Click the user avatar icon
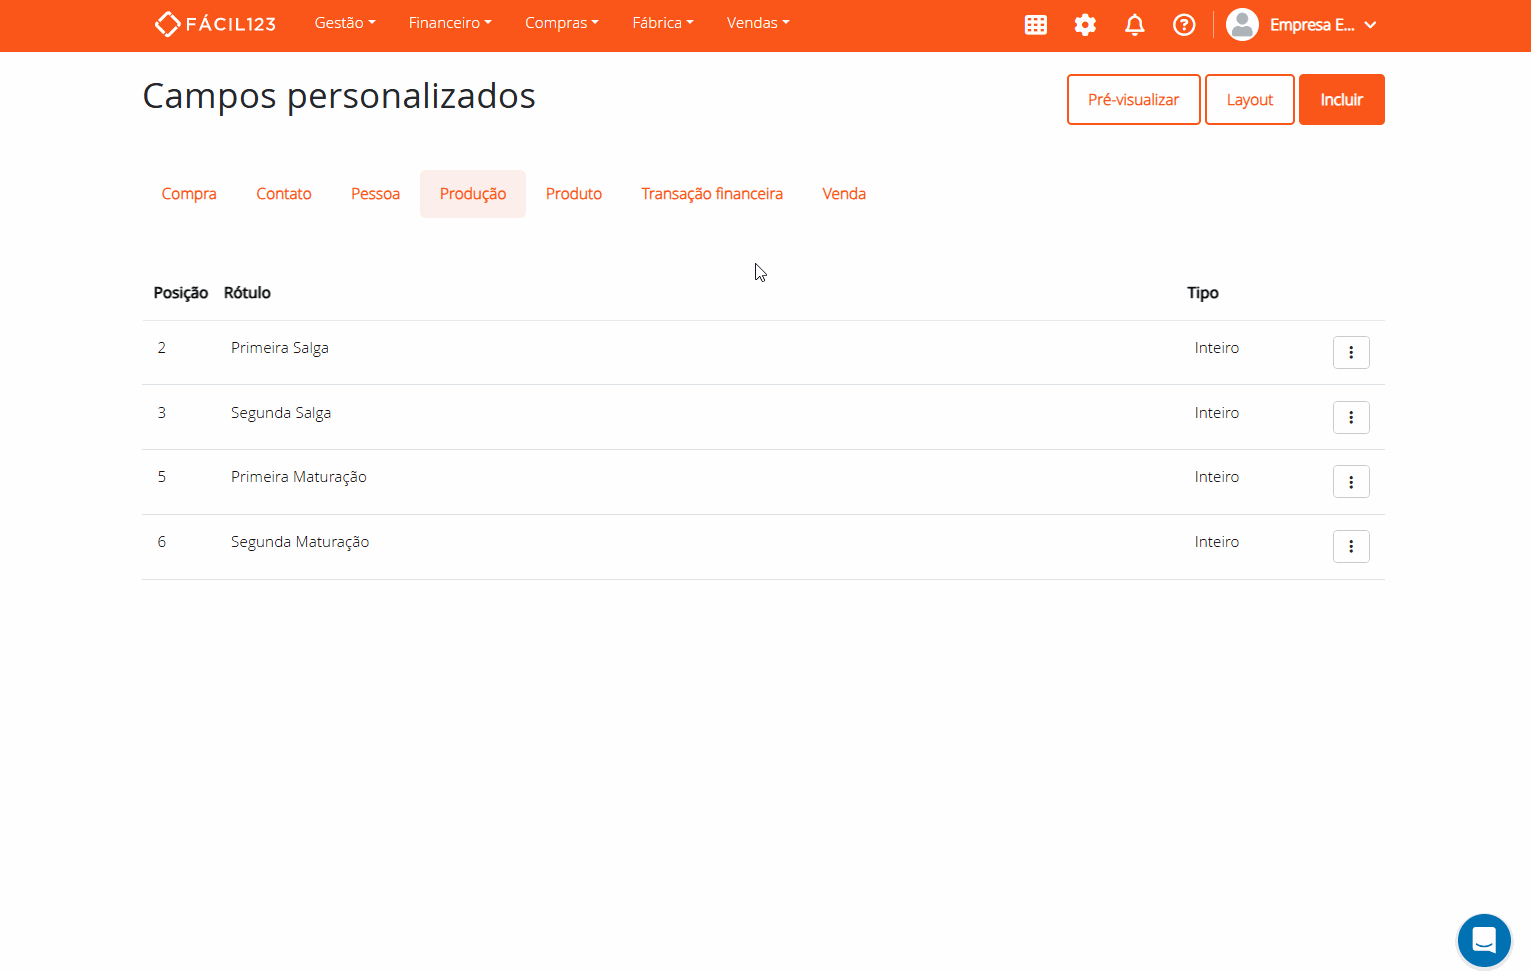The width and height of the screenshot is (1531, 972). click(x=1241, y=25)
